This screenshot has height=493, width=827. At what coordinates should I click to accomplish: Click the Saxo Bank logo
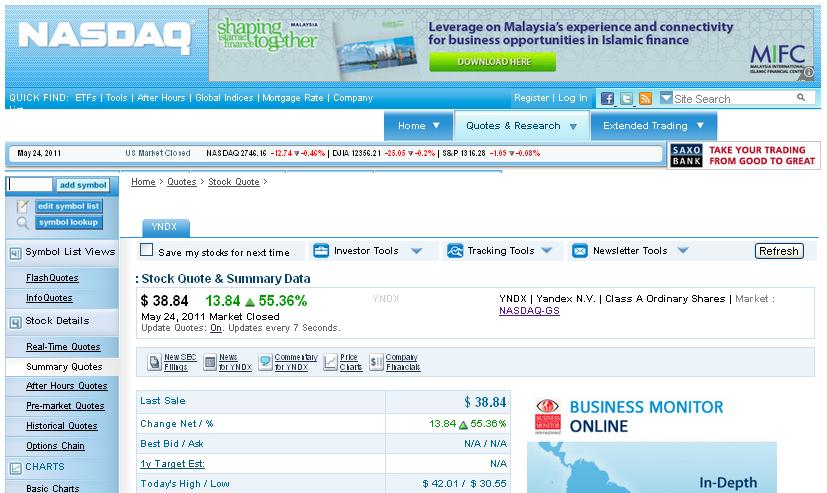tap(686, 156)
